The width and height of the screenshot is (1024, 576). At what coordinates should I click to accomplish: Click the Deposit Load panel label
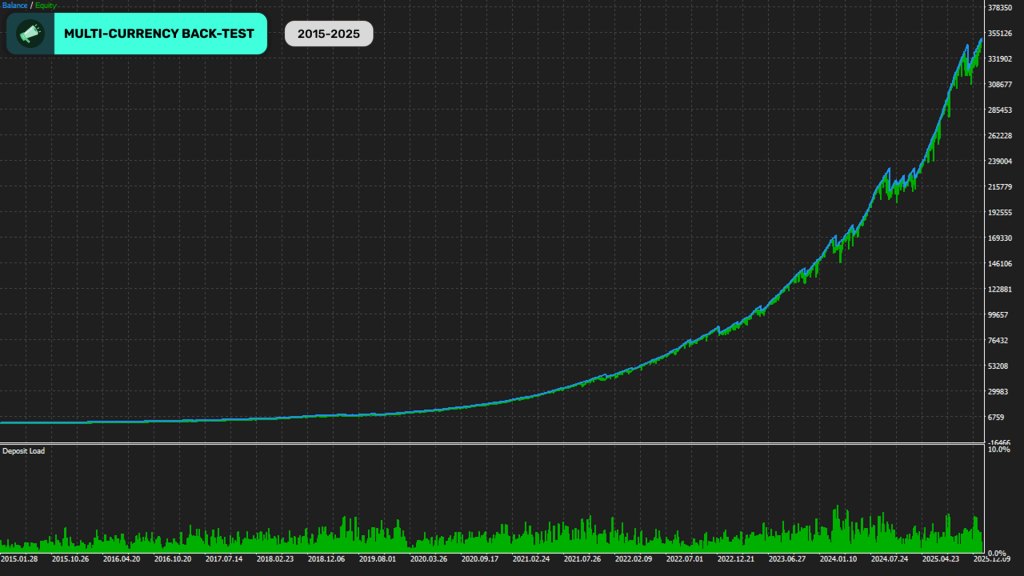[x=24, y=451]
